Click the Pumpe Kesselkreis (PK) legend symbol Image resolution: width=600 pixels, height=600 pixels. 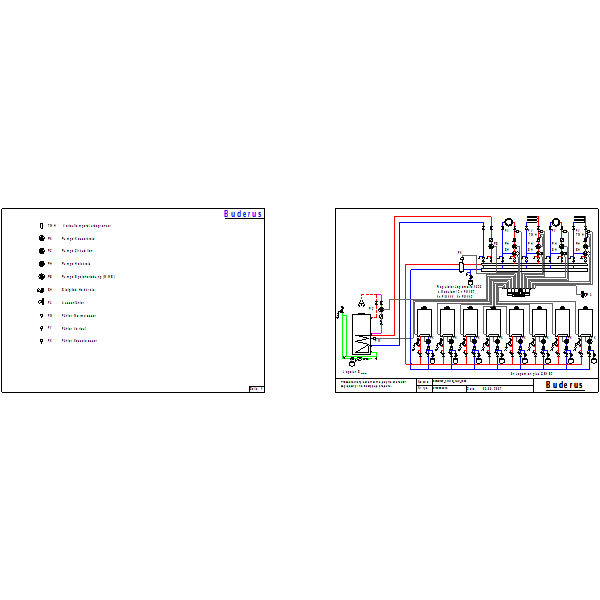(x=42, y=238)
